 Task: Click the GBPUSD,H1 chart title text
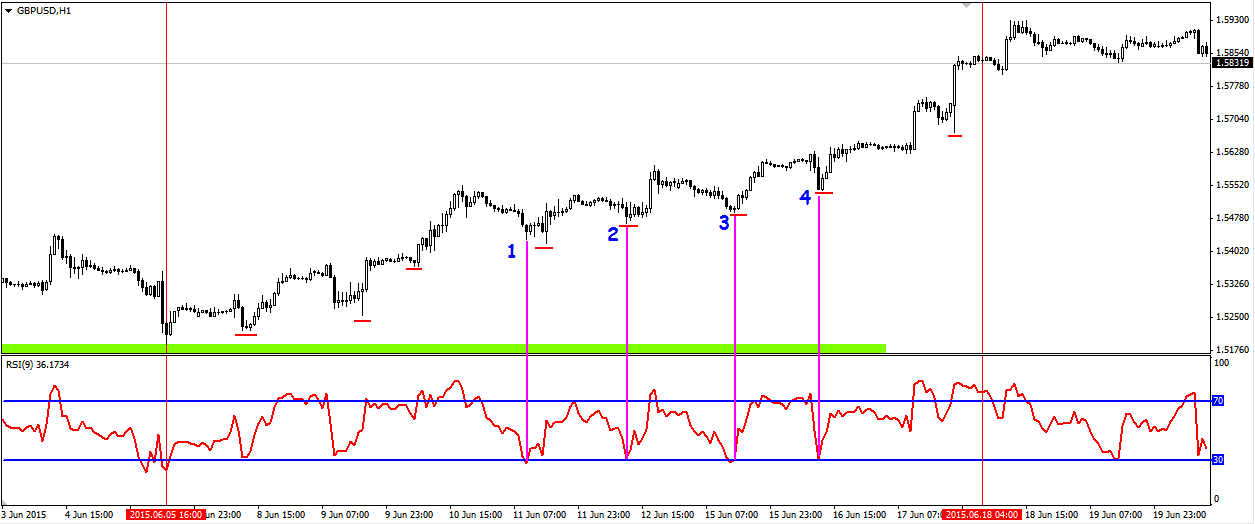tap(45, 10)
